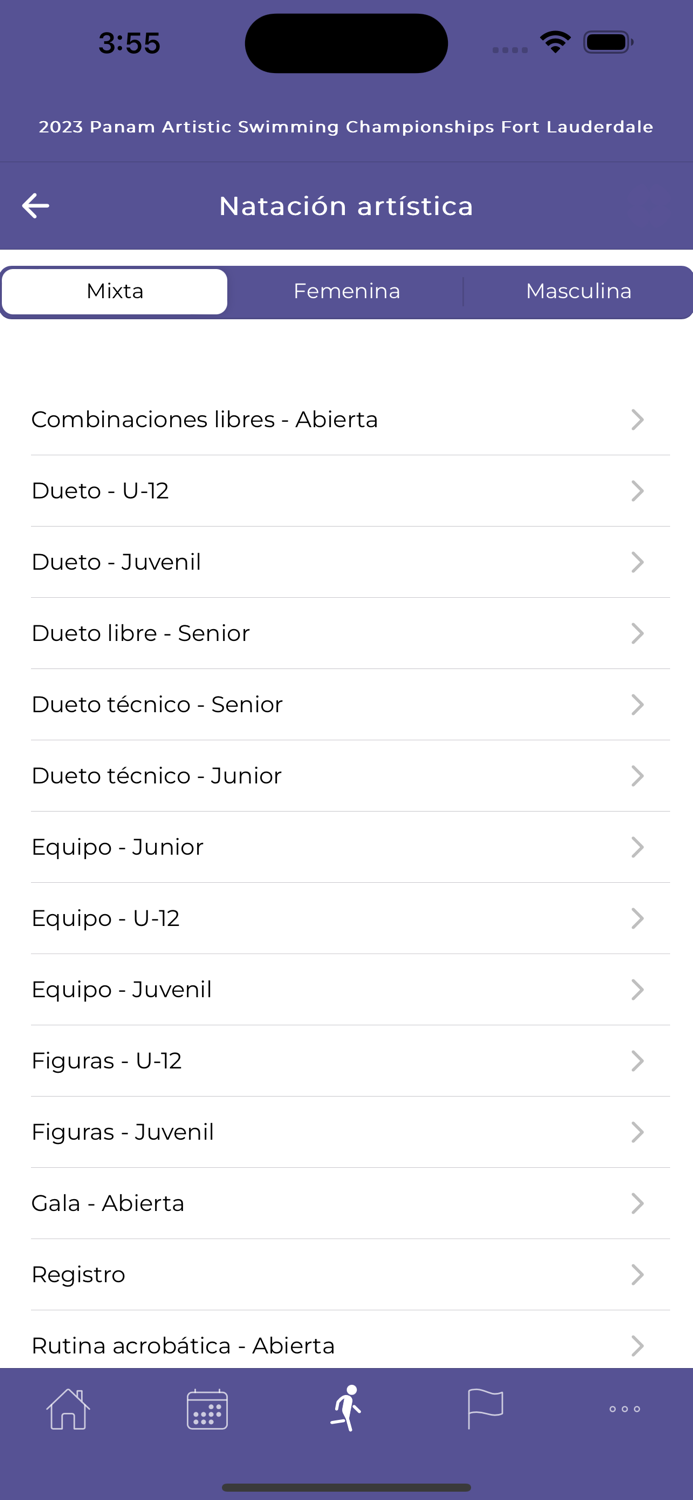Viewport: 693px width, 1500px height.
Task: Tap the Natación artística title bar
Action: [x=346, y=206]
